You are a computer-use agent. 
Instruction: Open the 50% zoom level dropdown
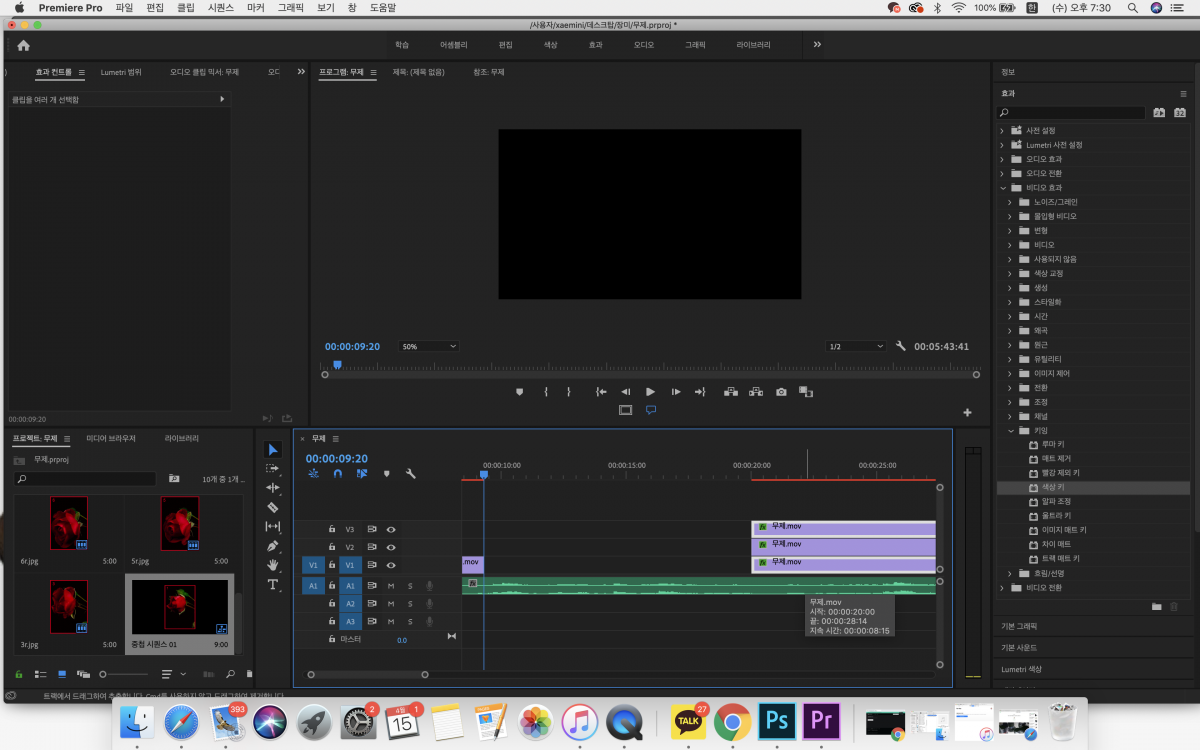click(428, 346)
